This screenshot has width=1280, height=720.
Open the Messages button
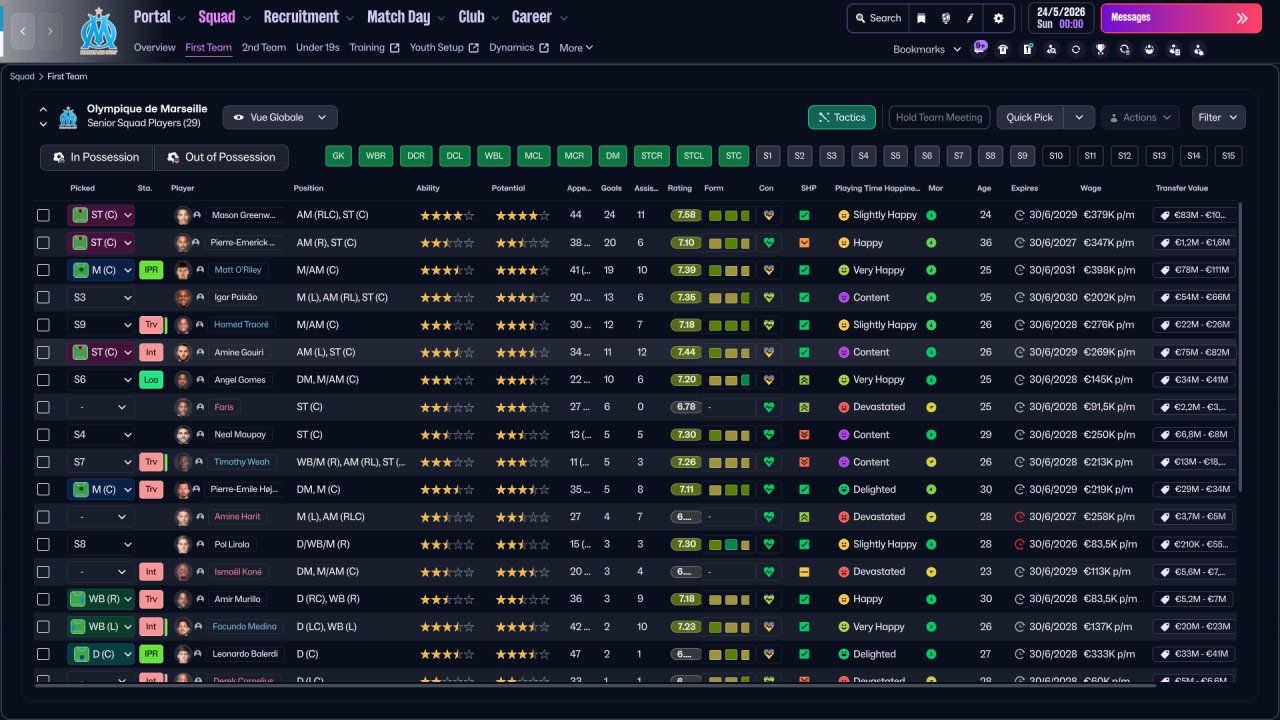tap(1180, 18)
